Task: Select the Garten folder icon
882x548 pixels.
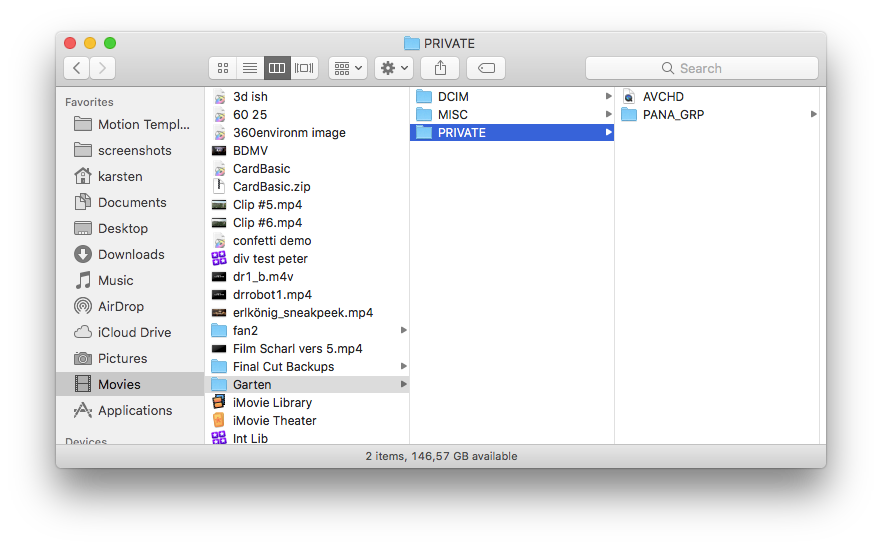Action: point(219,384)
